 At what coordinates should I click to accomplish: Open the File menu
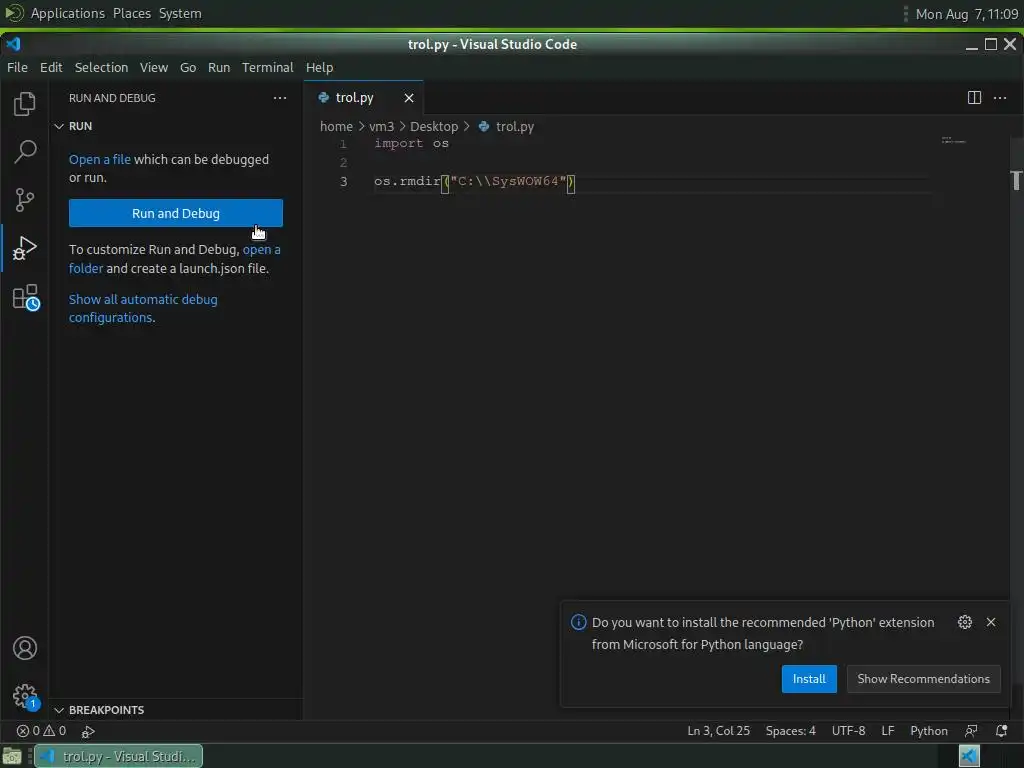click(x=17, y=67)
